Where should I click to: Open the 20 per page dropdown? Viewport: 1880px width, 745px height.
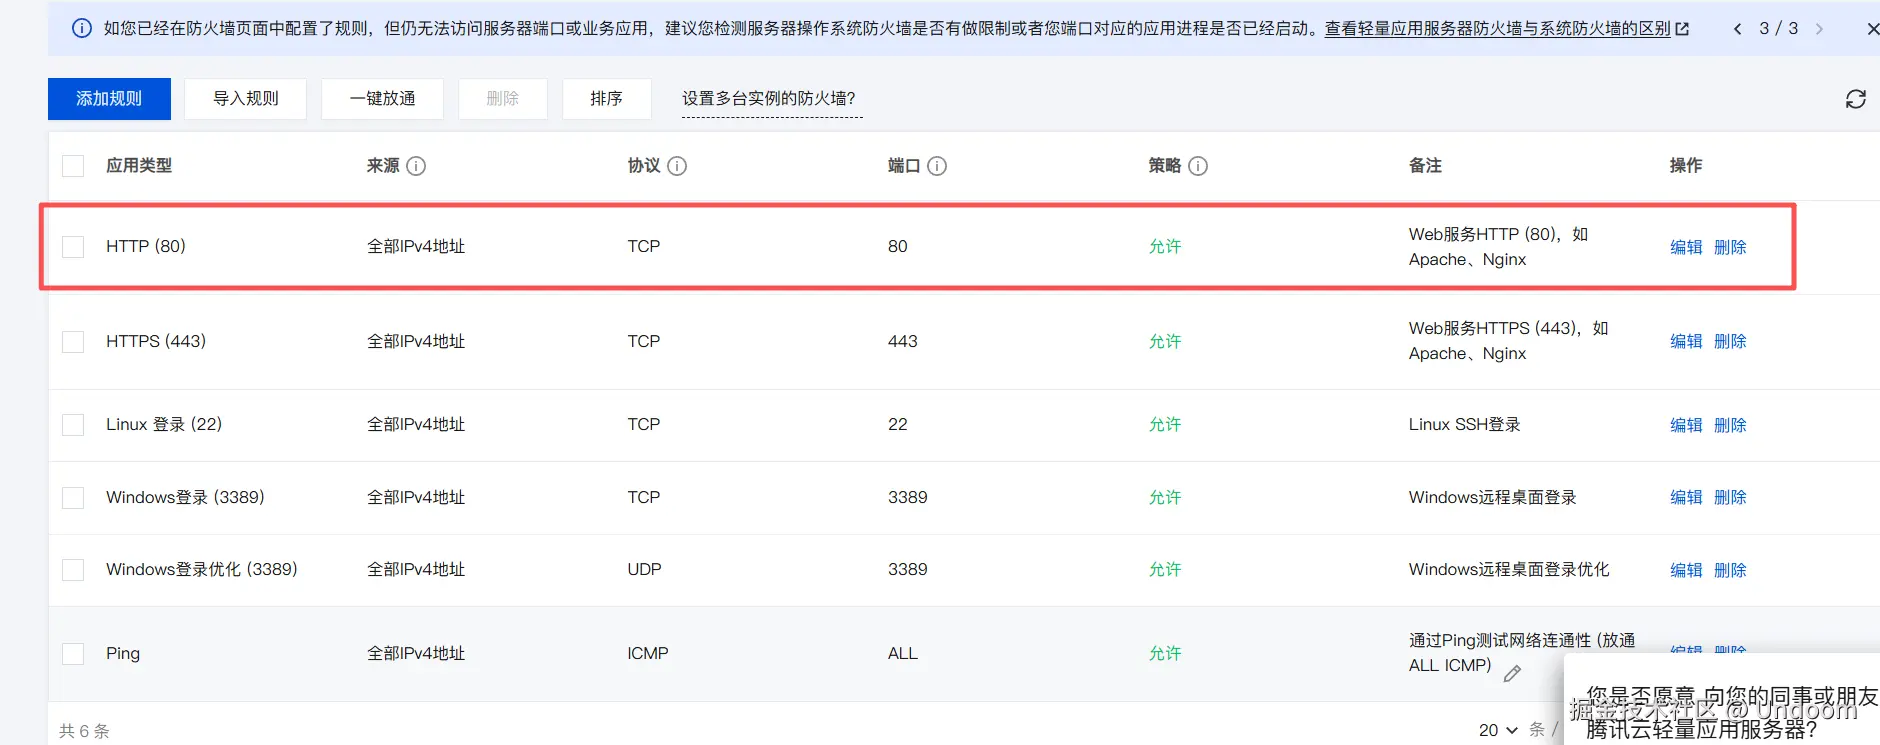(x=1498, y=730)
